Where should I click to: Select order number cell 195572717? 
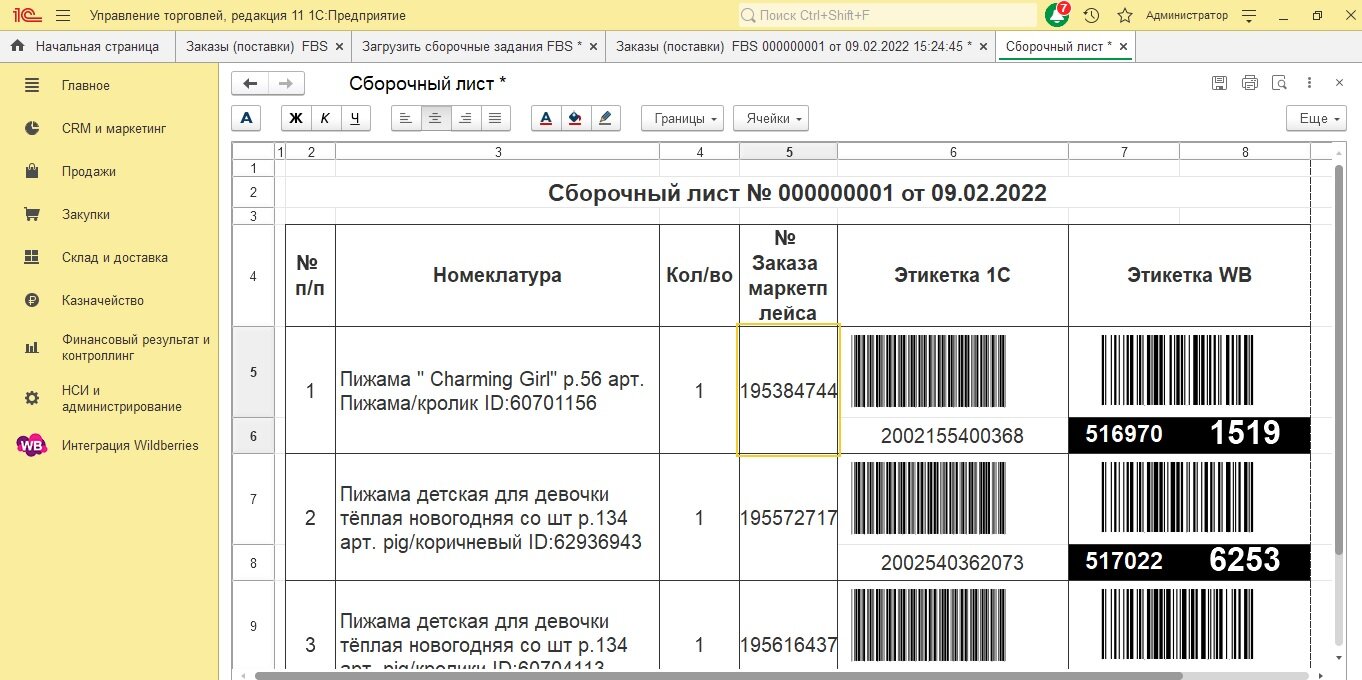pos(789,517)
